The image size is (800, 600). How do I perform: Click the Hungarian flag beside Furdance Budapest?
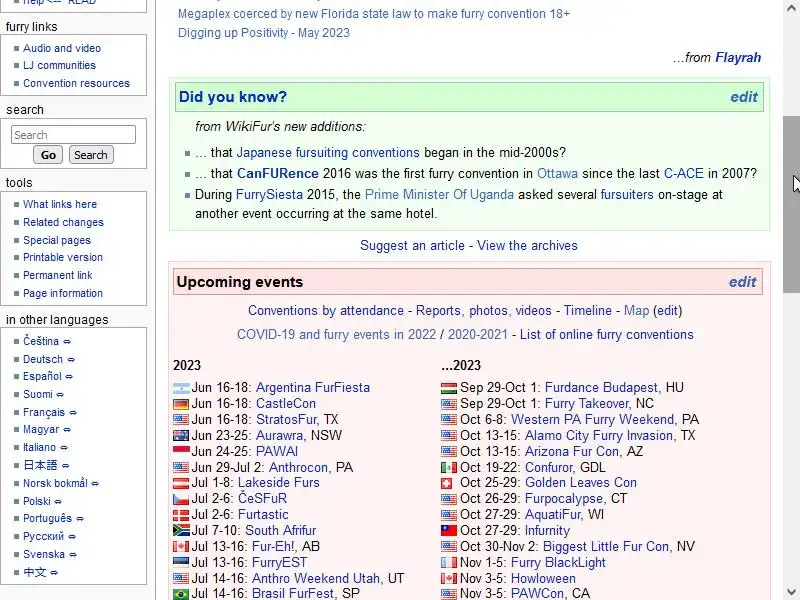tap(448, 388)
